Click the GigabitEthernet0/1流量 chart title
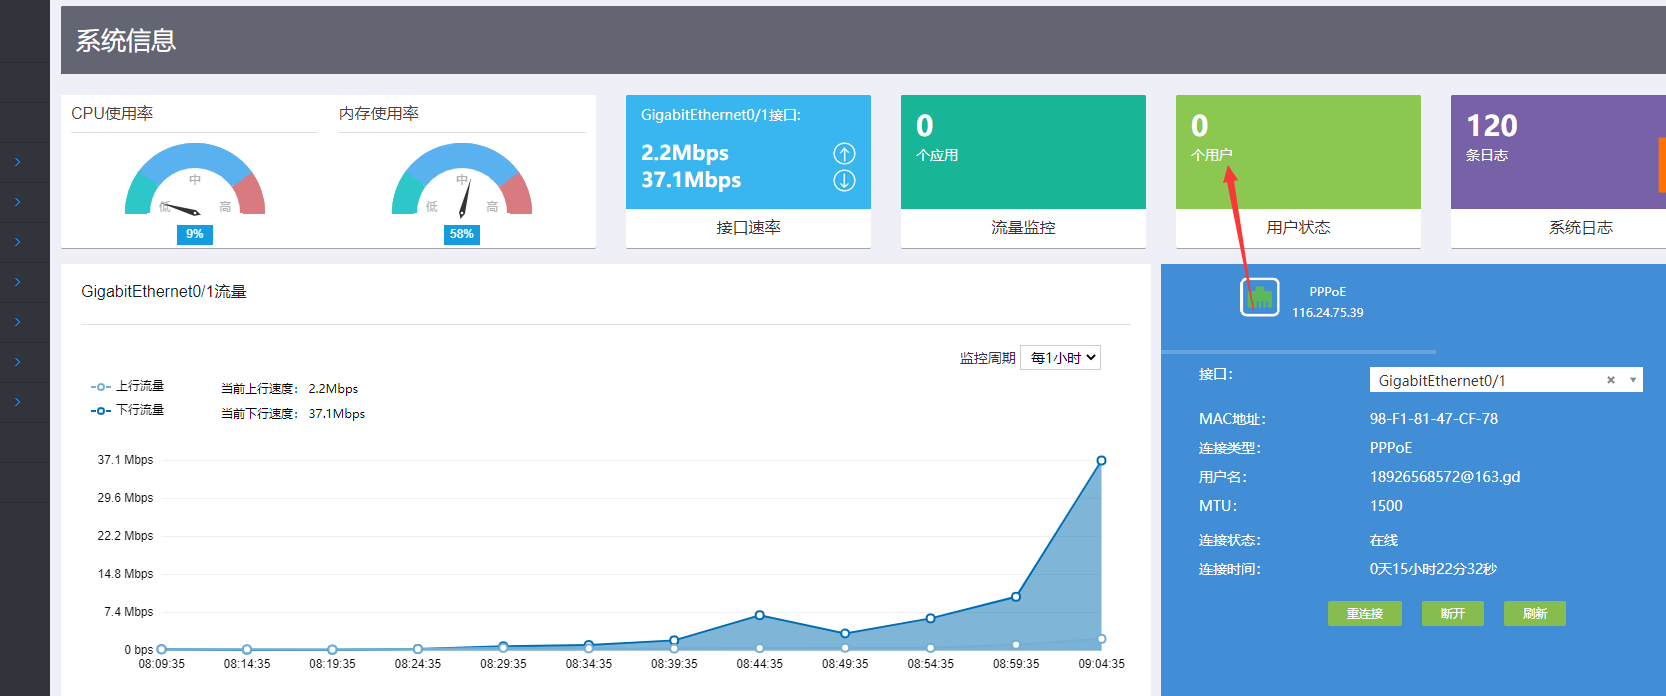 tap(164, 292)
